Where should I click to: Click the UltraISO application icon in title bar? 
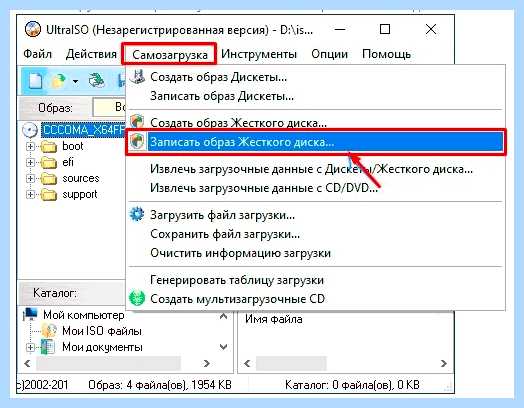pos(33,29)
